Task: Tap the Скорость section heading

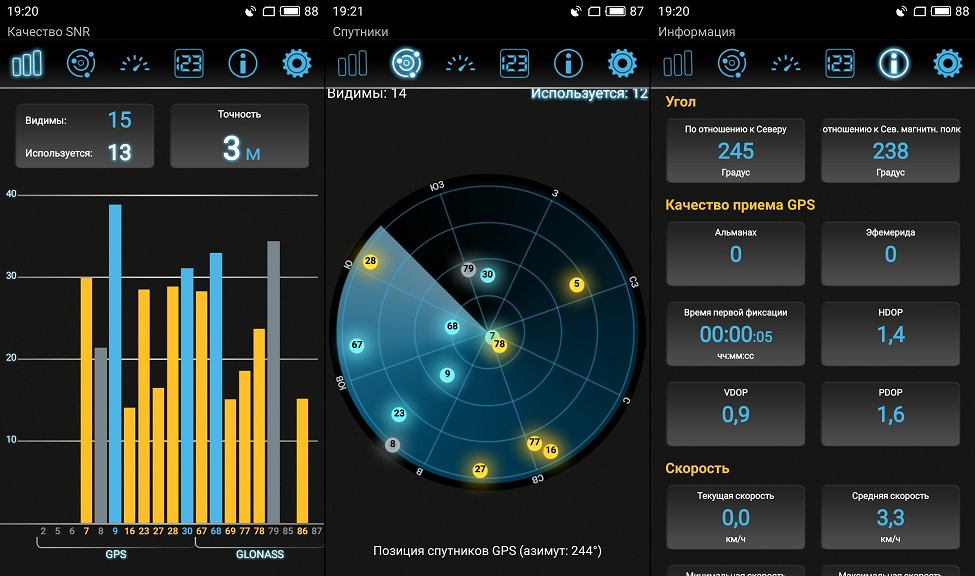Action: 697,468
